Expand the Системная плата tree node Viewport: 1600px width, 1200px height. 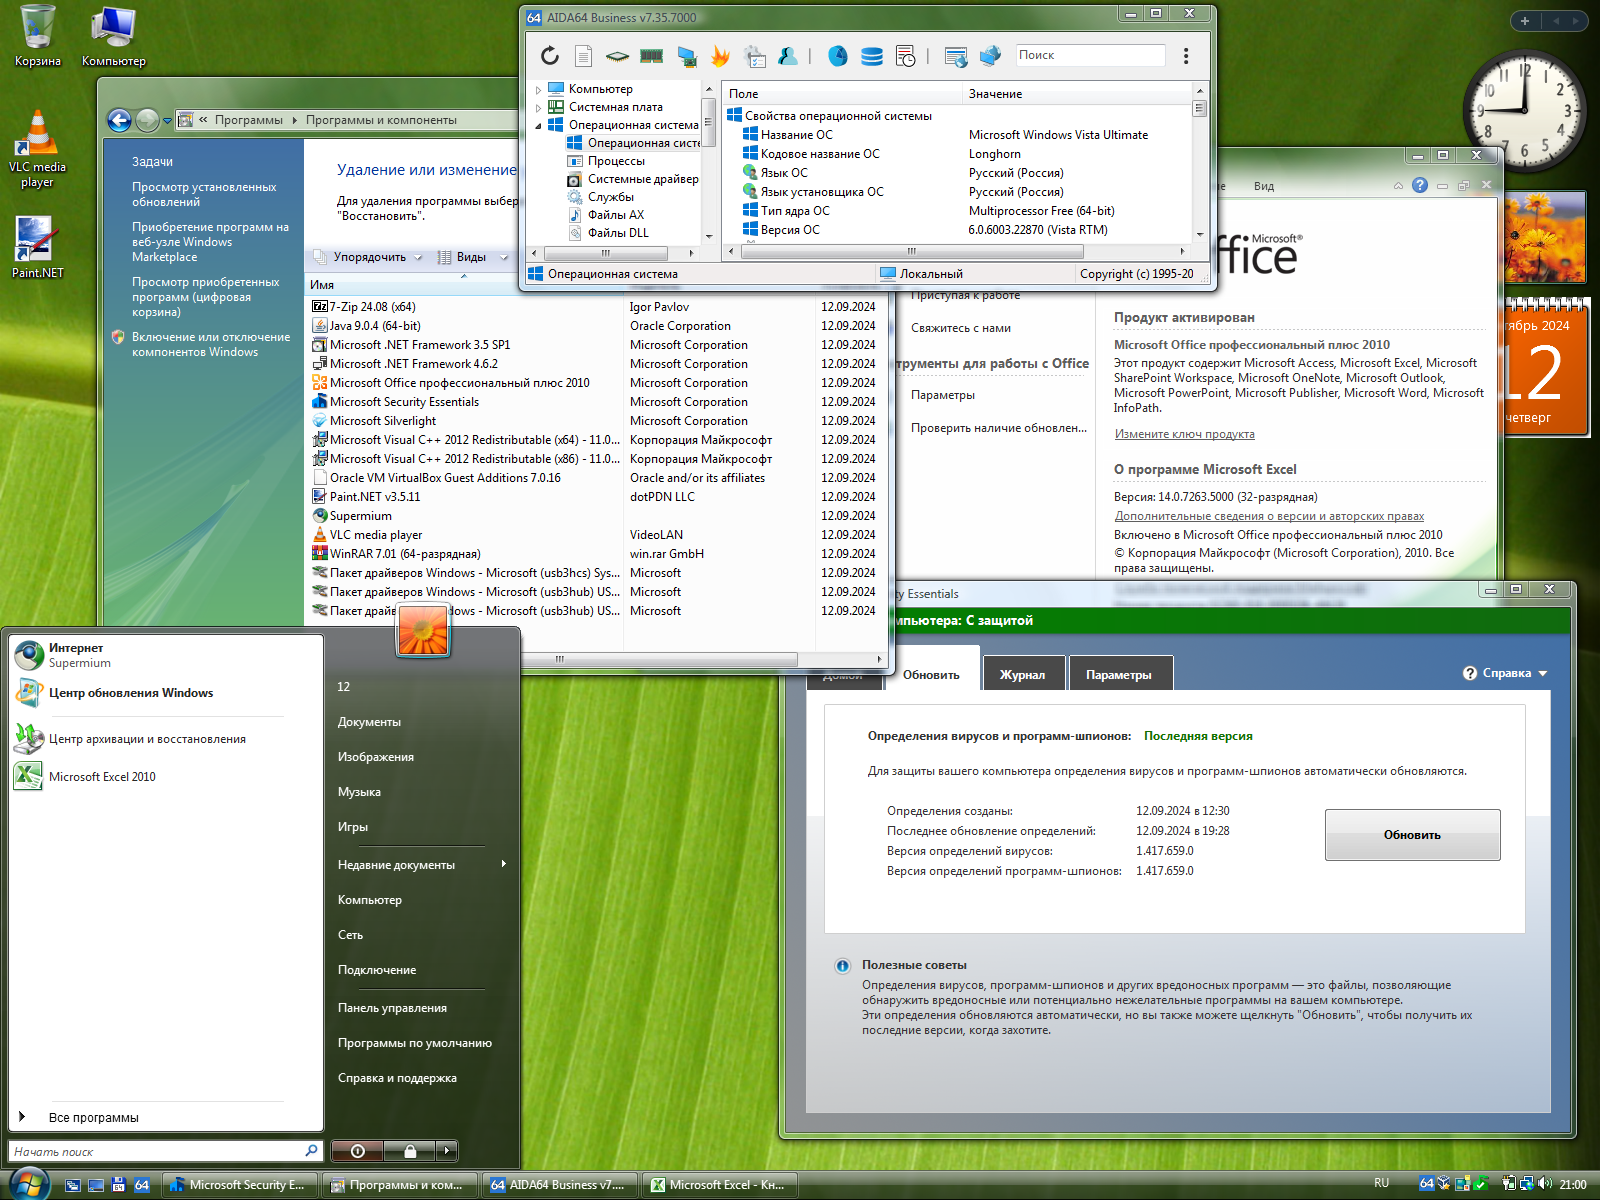[x=538, y=108]
